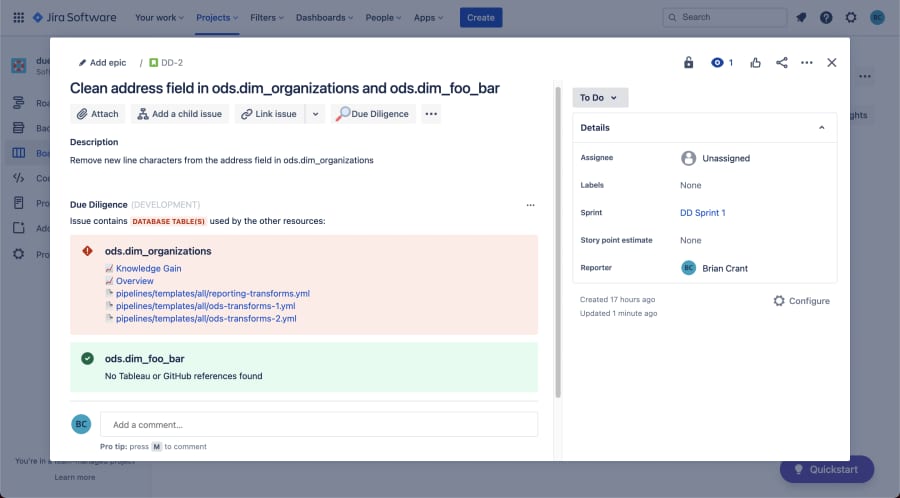Open the Apps menu
Screen dimensions: 900x498
(428, 17)
